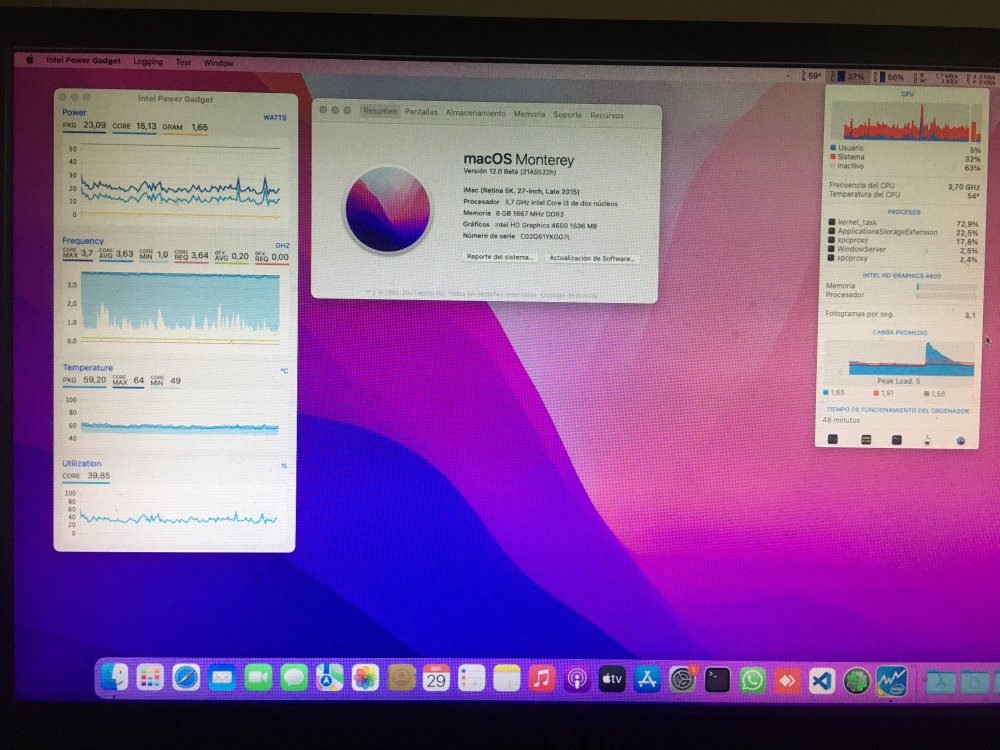Click the Temperature heading in Intel Power Gadget

click(87, 367)
